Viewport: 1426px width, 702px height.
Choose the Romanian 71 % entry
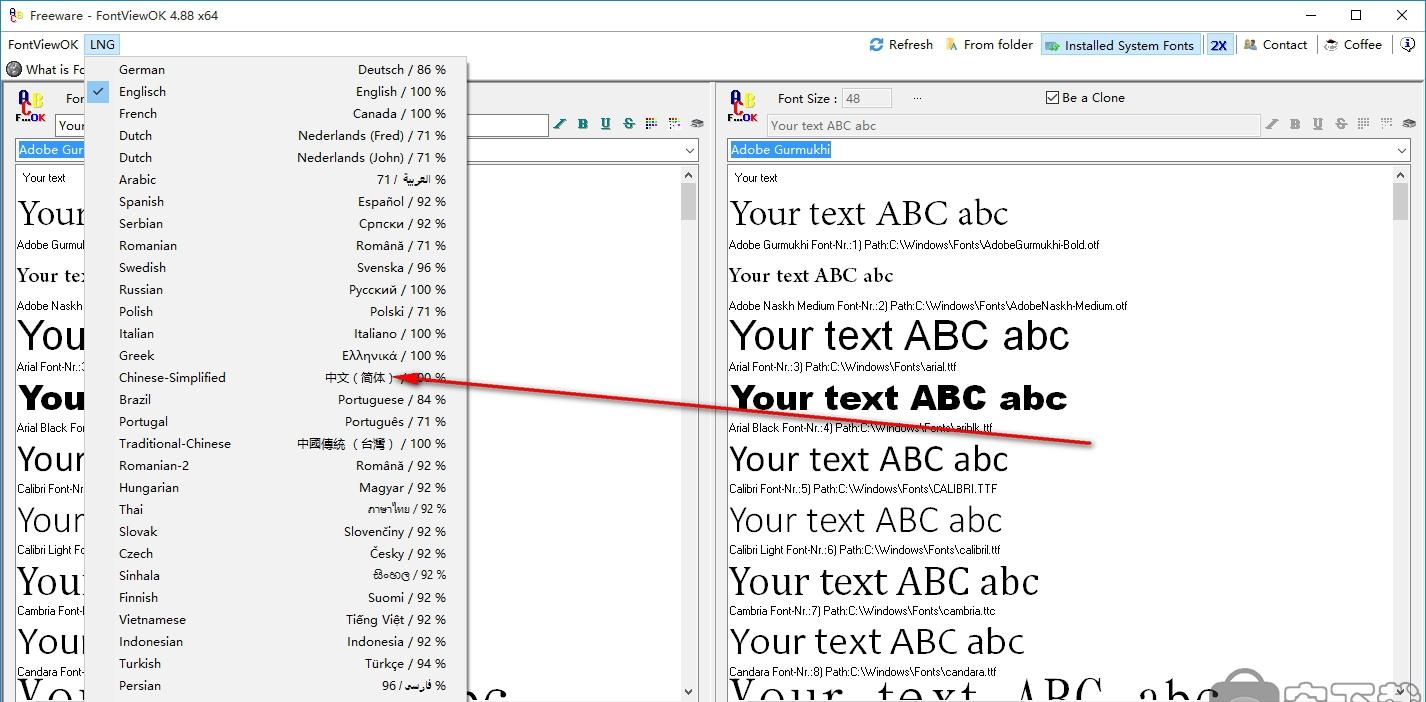(276, 246)
